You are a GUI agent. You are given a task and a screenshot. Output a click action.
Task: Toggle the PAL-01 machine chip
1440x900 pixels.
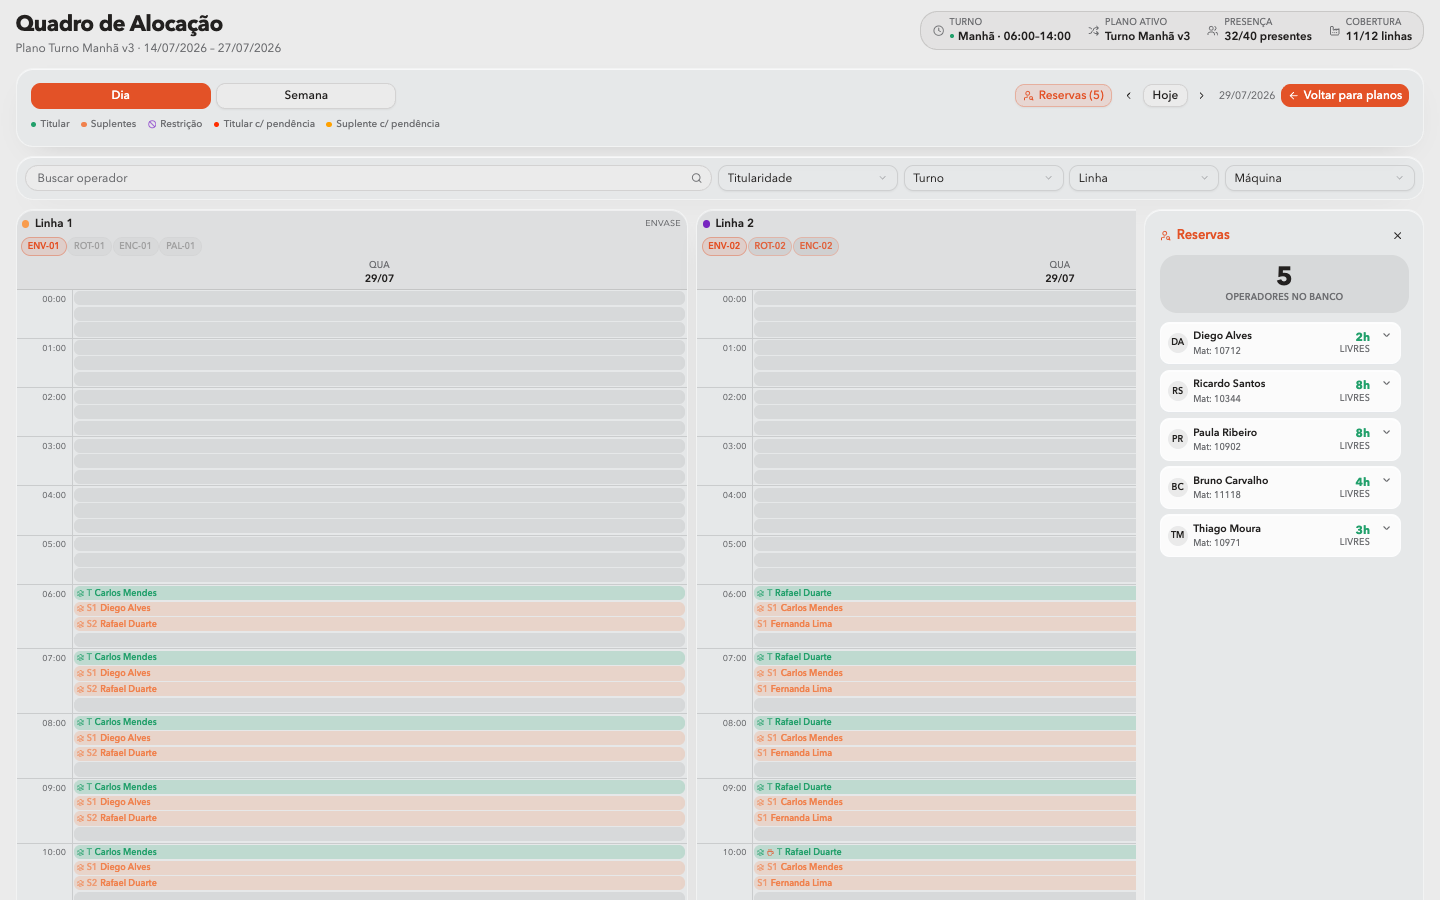[x=181, y=246]
